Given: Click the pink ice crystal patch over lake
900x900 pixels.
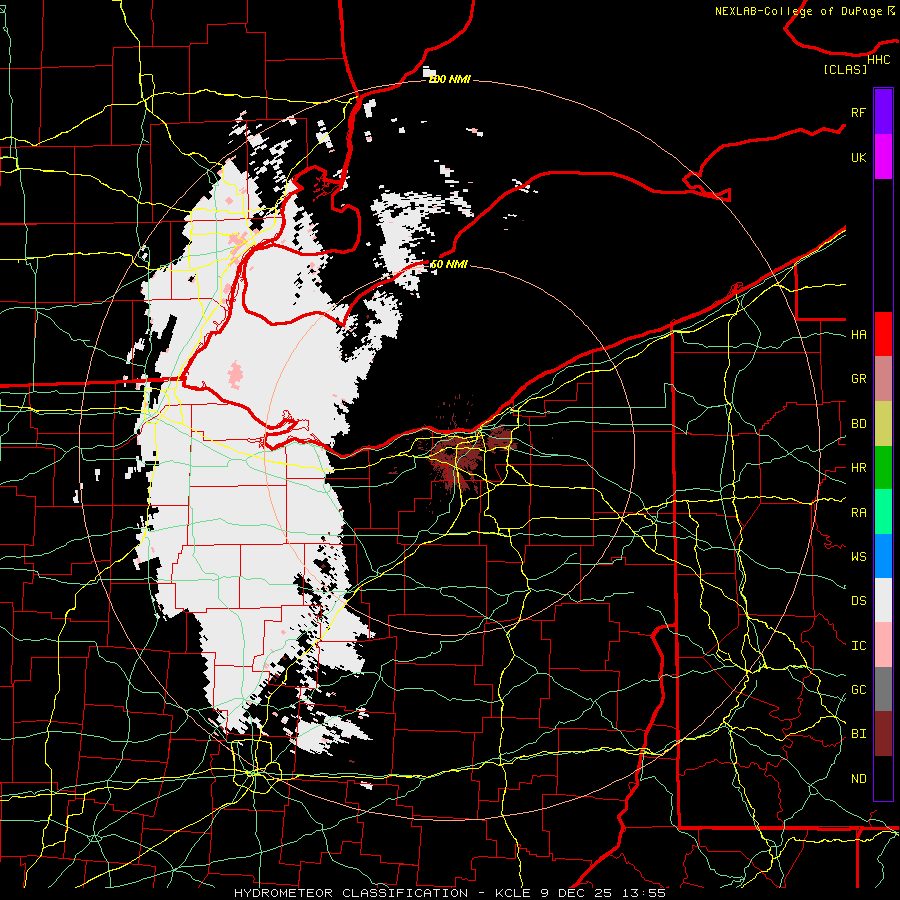Looking at the screenshot, I should tap(235, 374).
